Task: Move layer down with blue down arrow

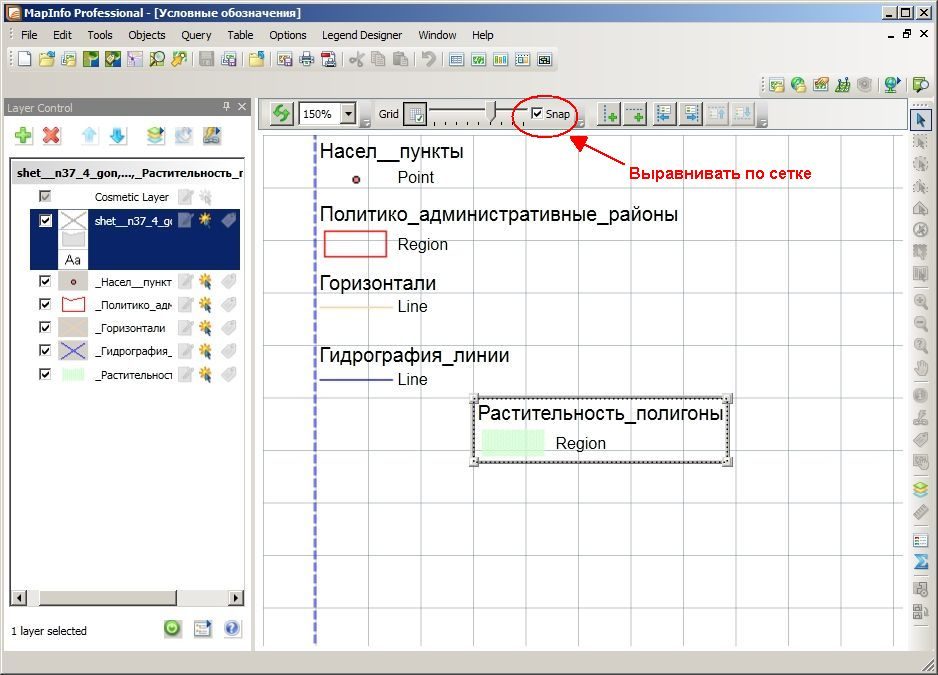Action: pyautogui.click(x=117, y=135)
